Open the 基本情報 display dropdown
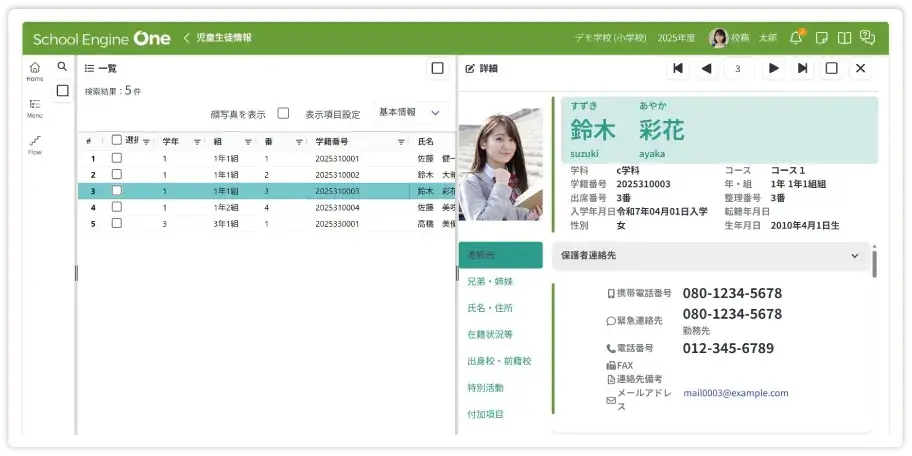Screen dimensions: 912x456 click(409, 112)
